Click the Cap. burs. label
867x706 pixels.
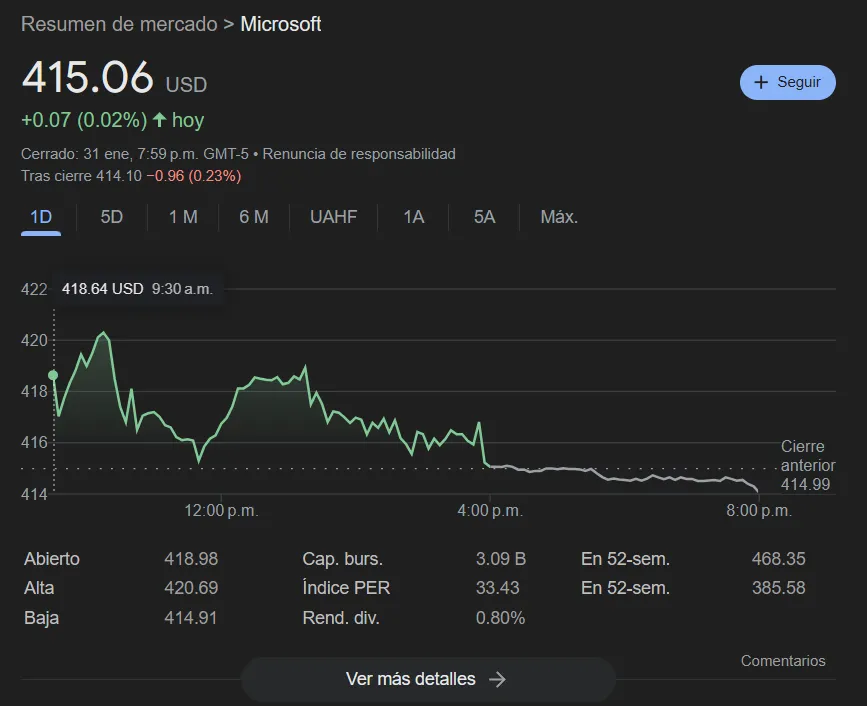click(342, 559)
